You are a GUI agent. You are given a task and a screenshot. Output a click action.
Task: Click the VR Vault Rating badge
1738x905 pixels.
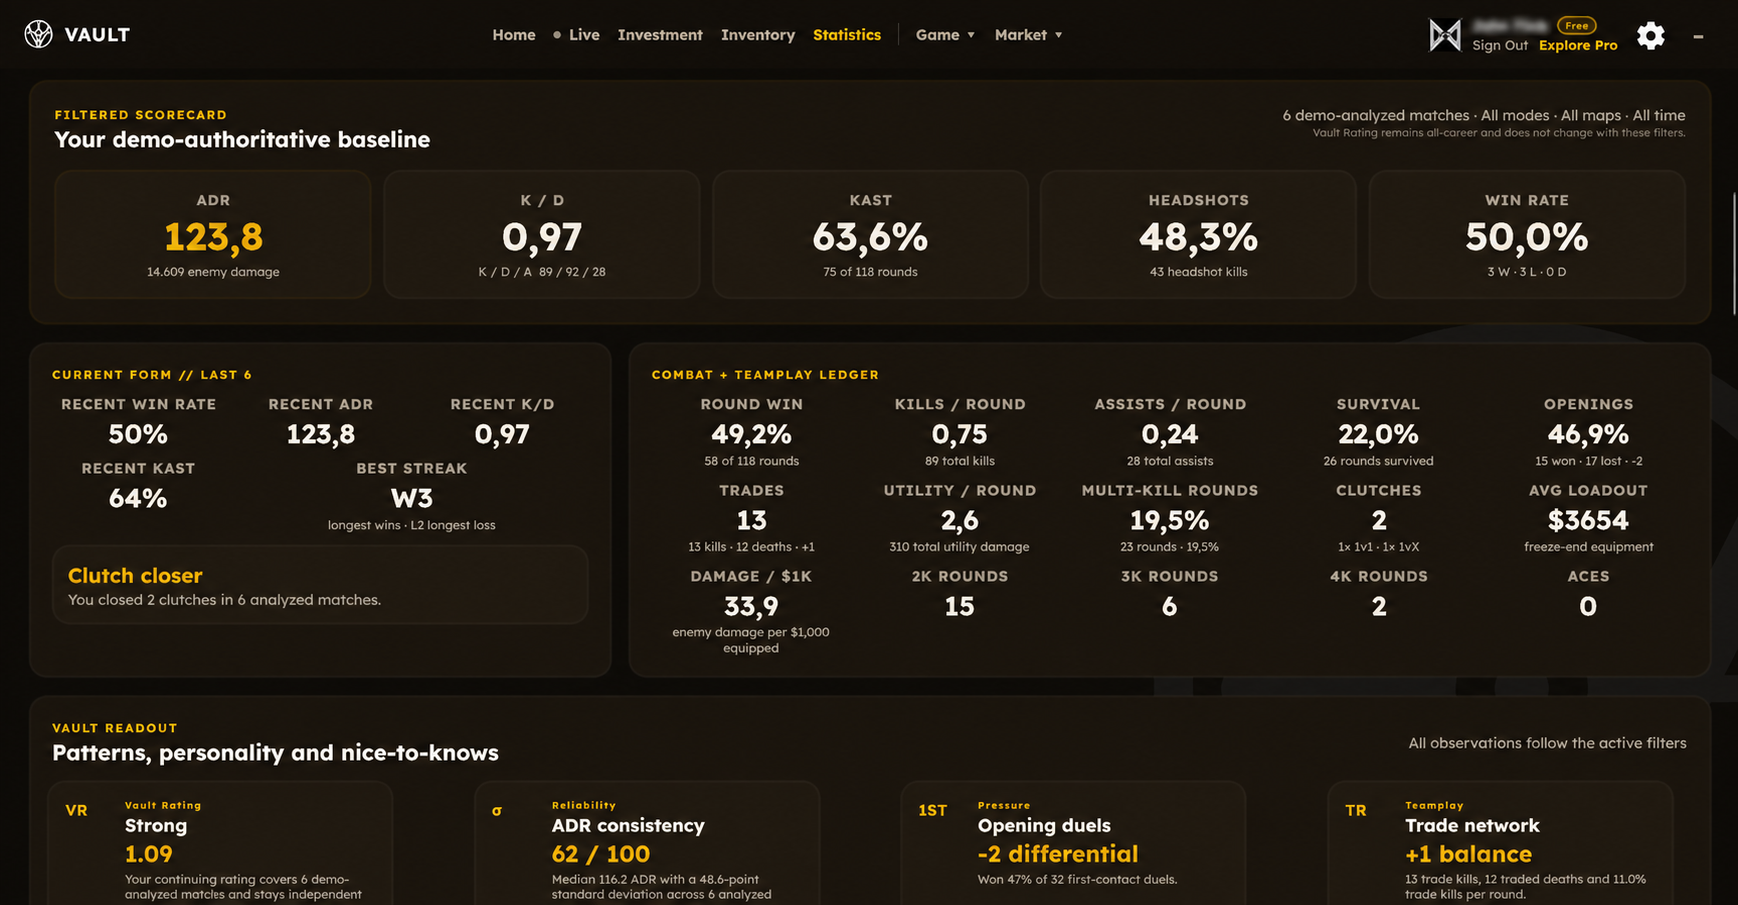tap(76, 811)
